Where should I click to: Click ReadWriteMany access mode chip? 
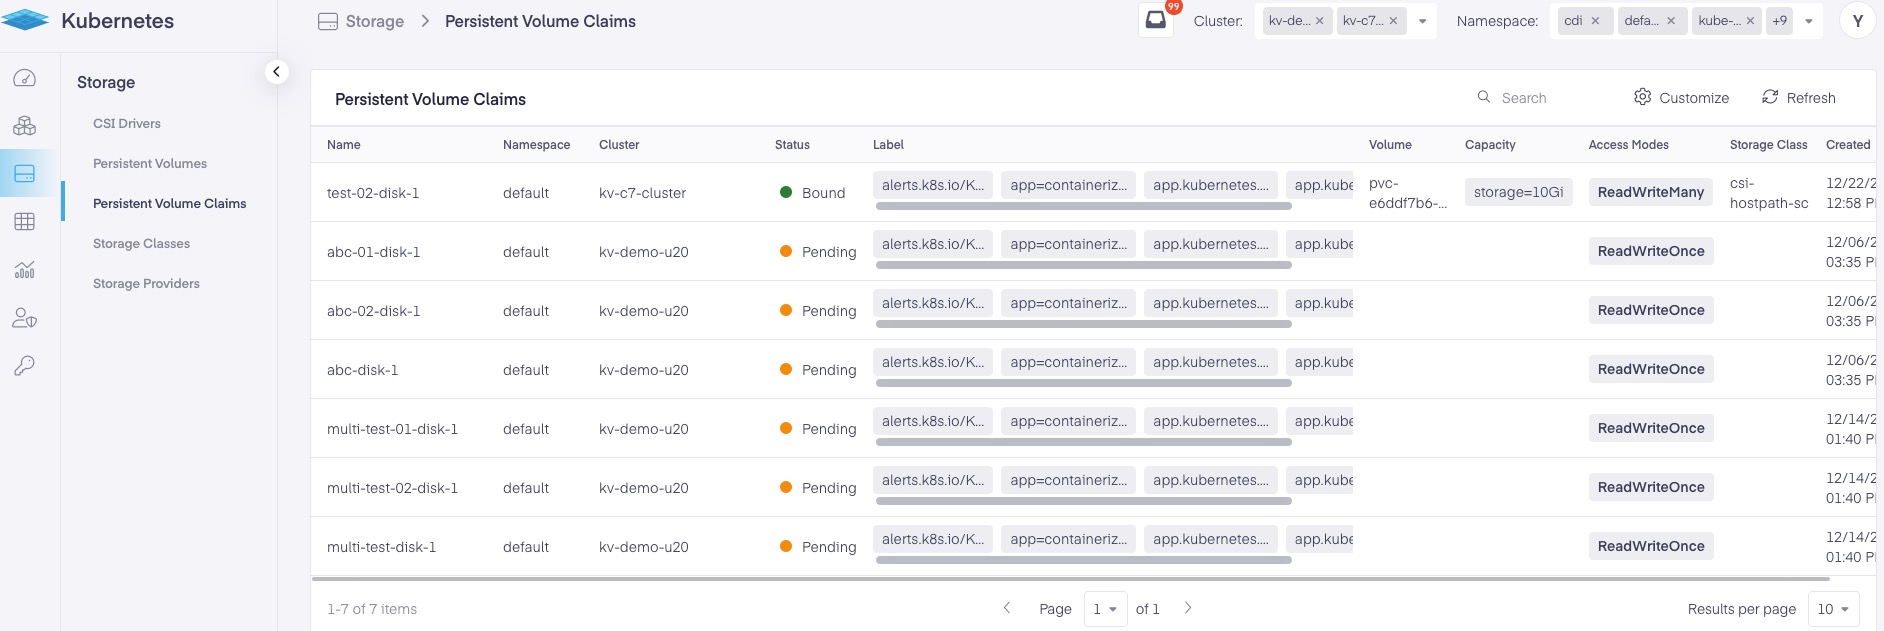pos(1651,192)
